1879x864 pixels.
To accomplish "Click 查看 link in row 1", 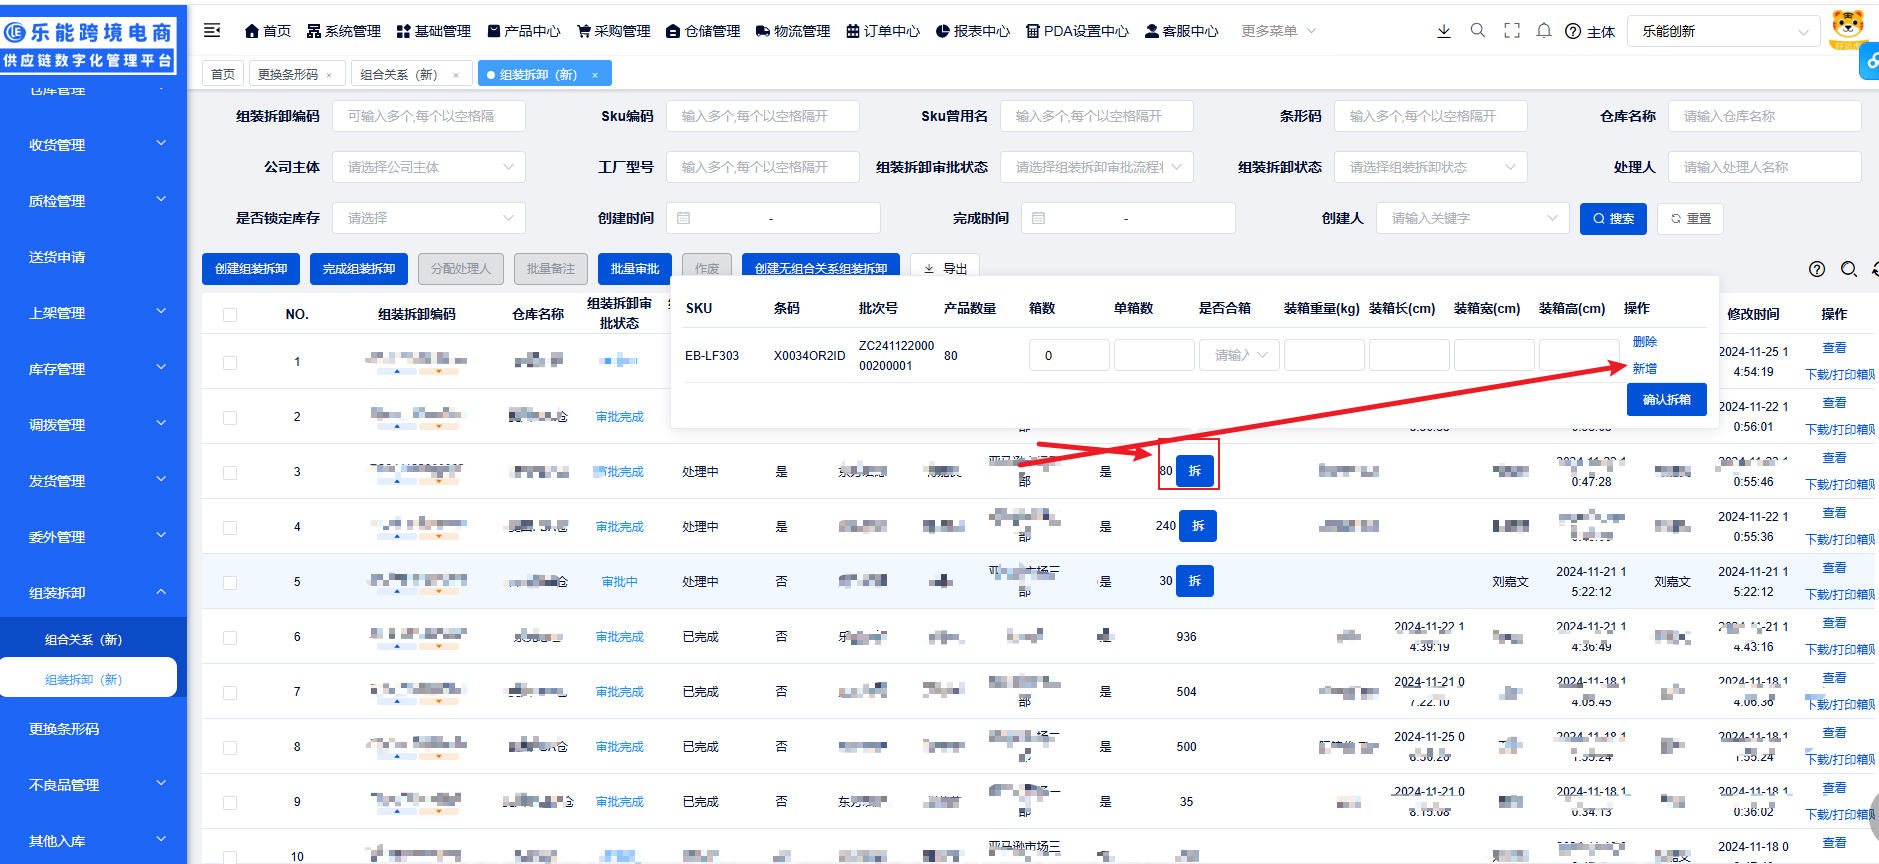I will pos(1834,348).
